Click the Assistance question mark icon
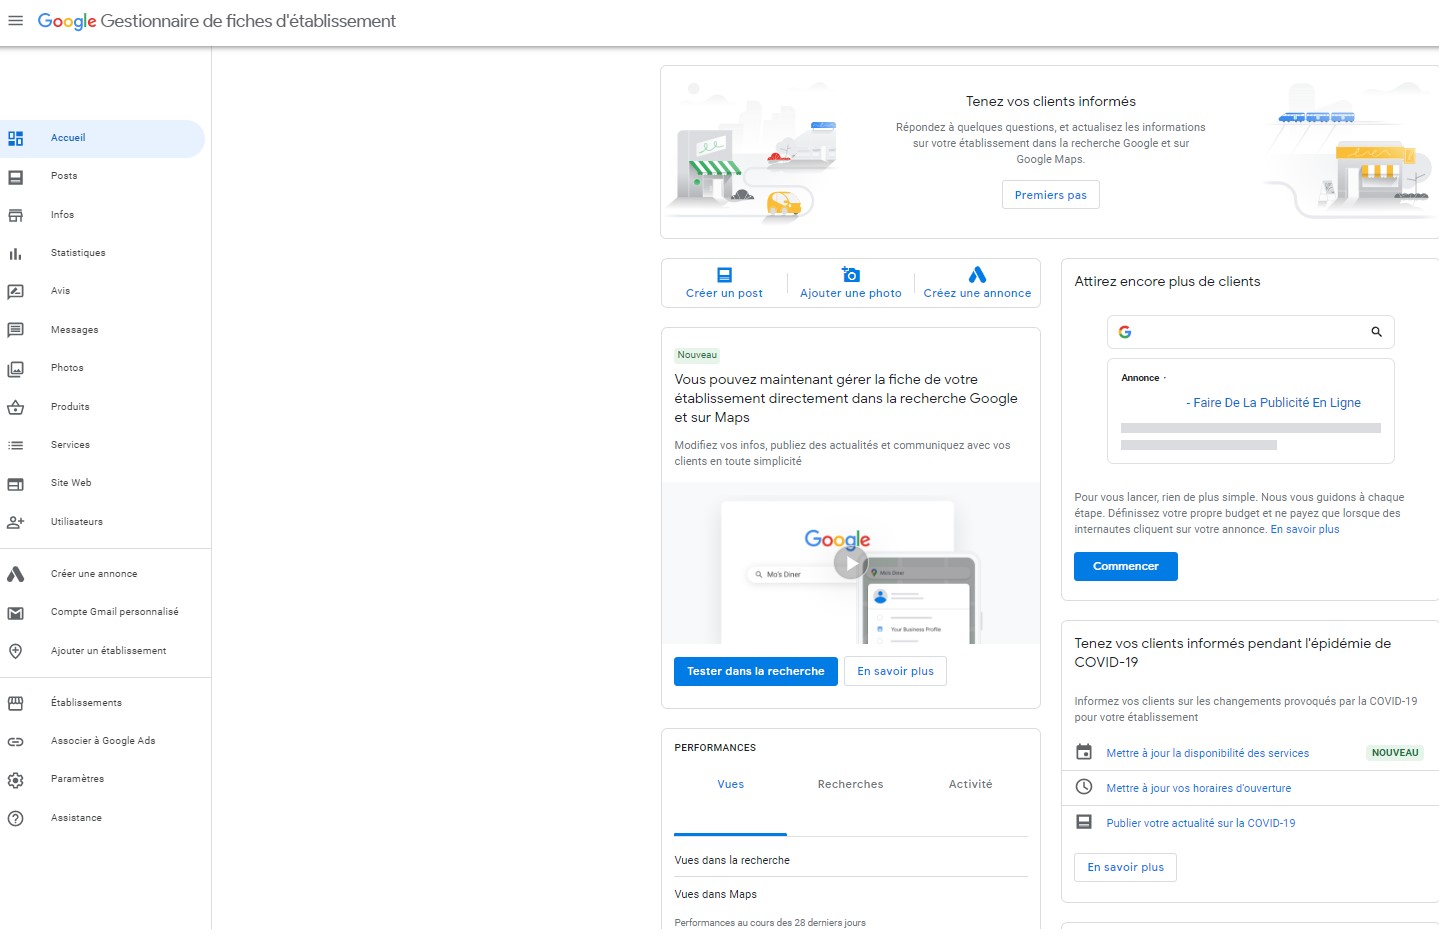The image size is (1439, 939). [15, 818]
